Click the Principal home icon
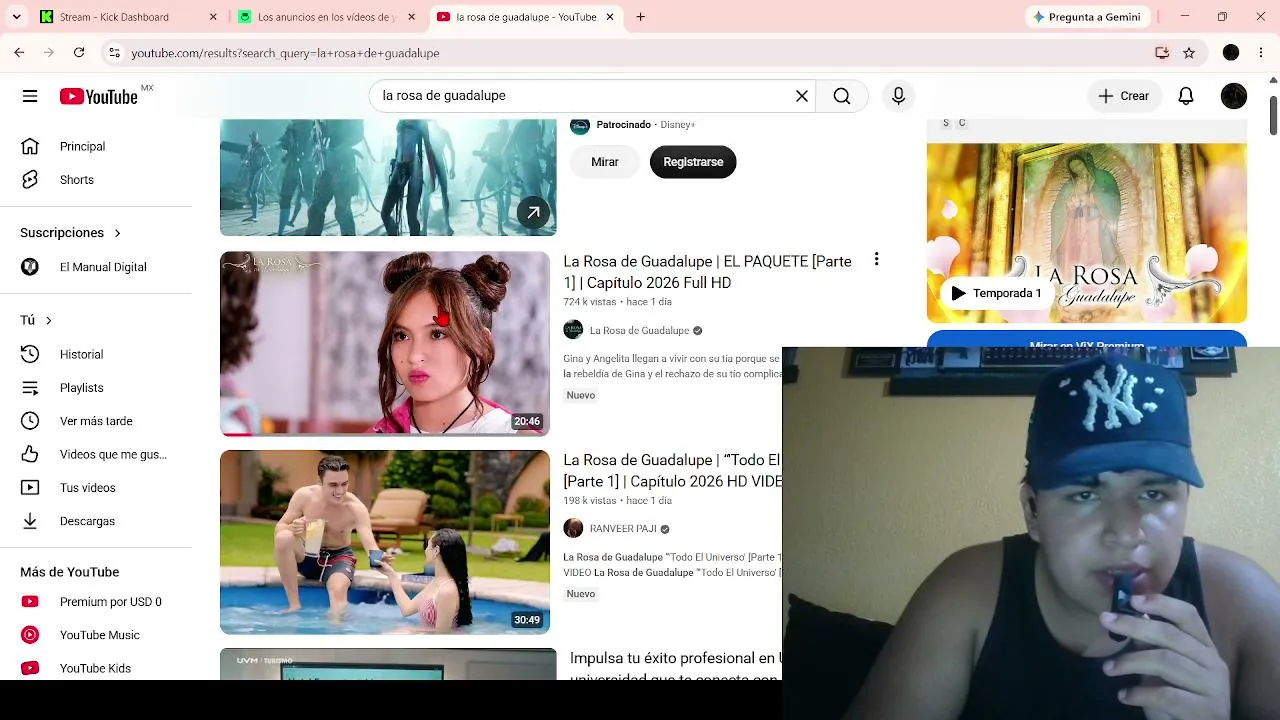 coord(30,146)
